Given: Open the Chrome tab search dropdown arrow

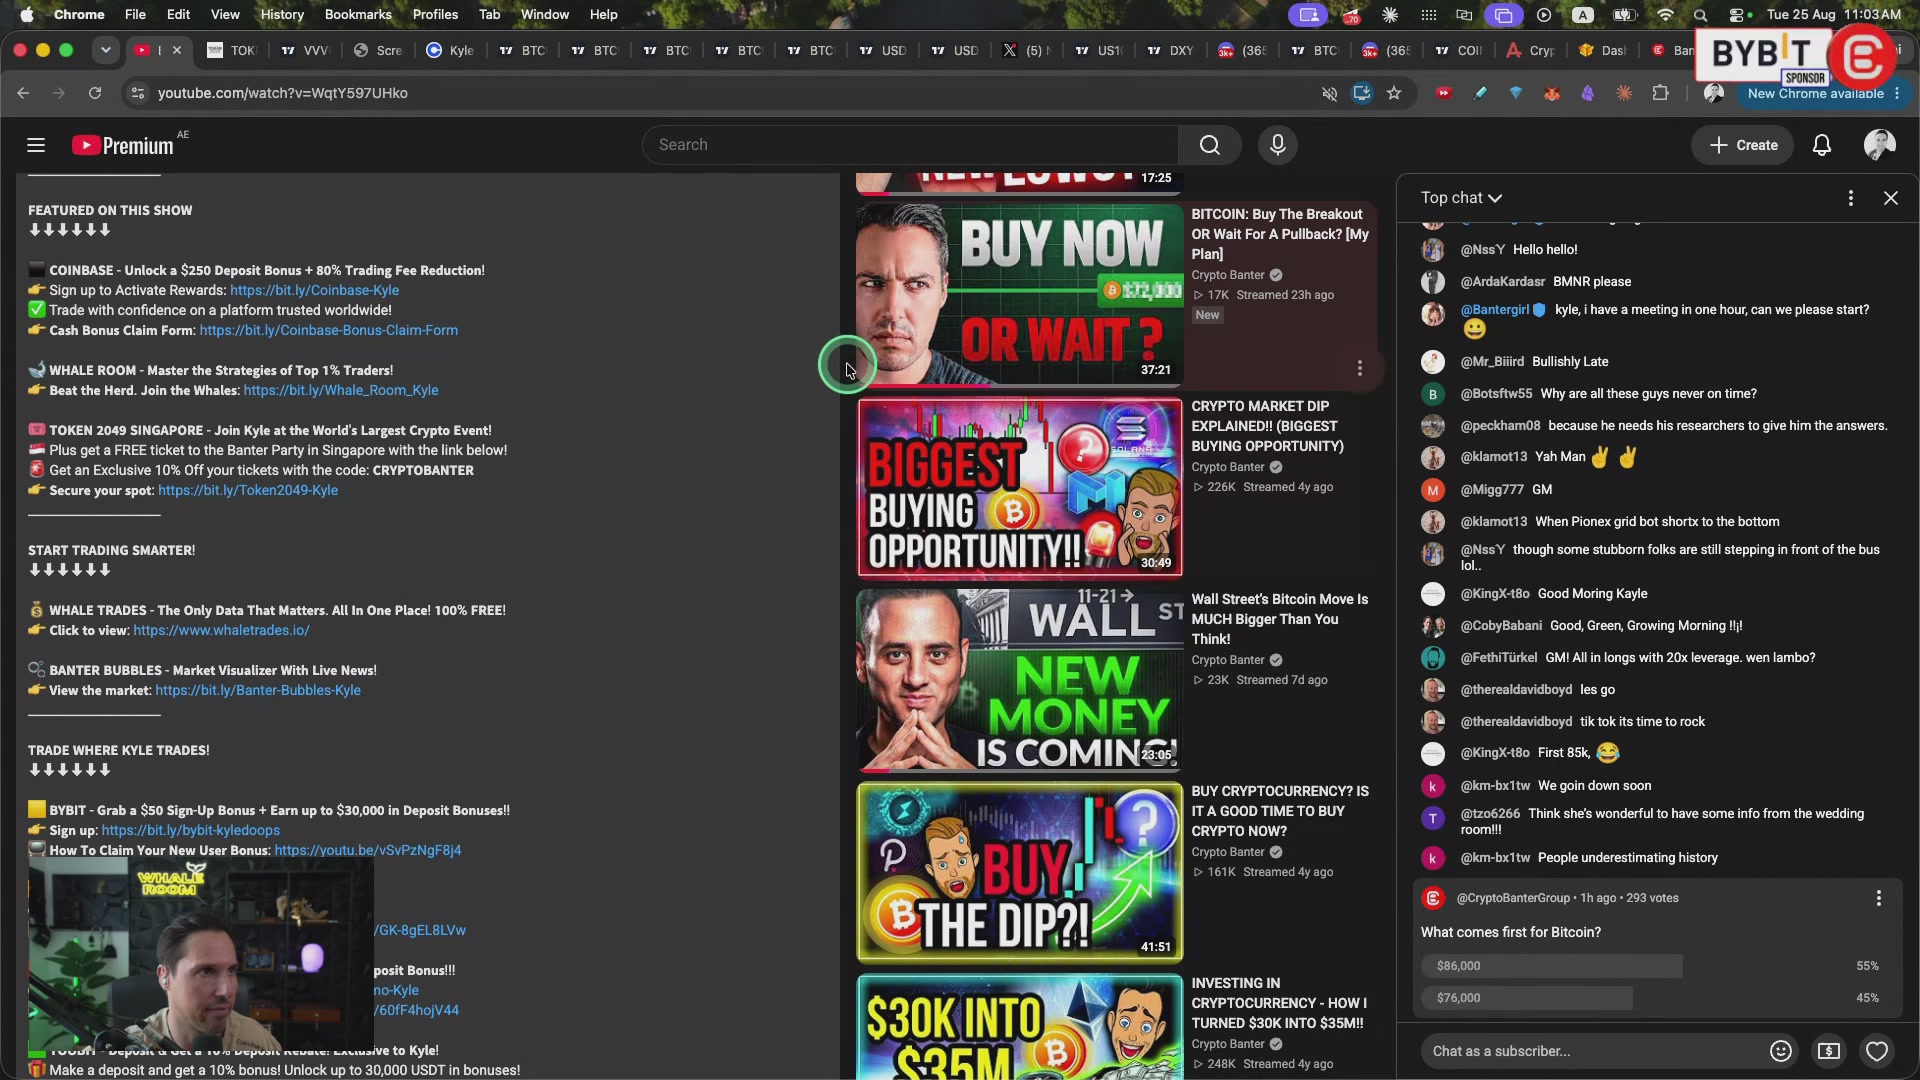Looking at the screenshot, I should click(106, 50).
